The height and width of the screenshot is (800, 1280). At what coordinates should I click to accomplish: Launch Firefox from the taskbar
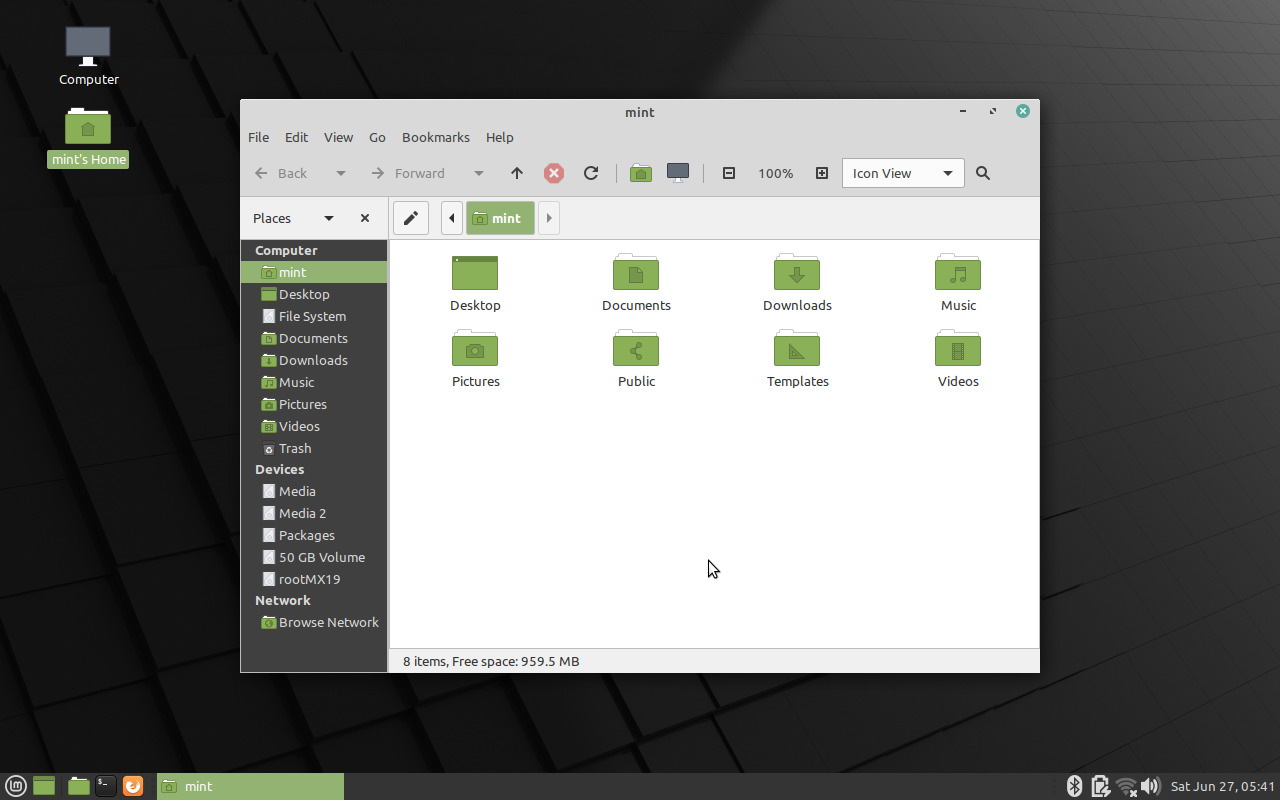coord(133,786)
